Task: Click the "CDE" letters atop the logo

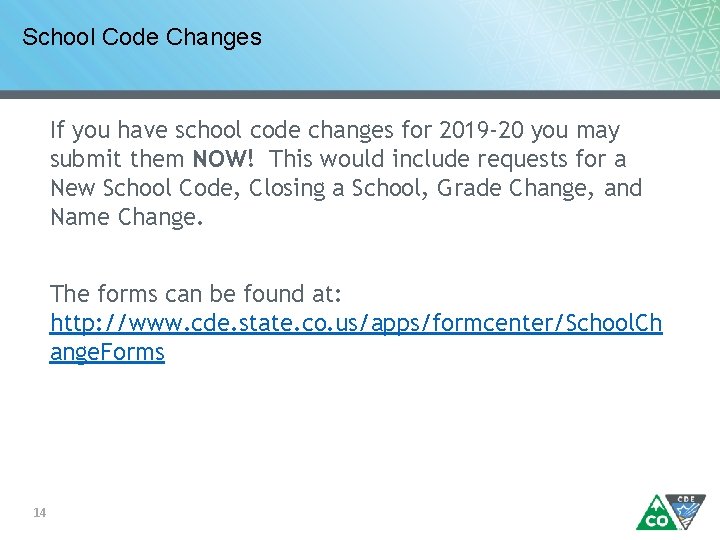Action: click(686, 500)
